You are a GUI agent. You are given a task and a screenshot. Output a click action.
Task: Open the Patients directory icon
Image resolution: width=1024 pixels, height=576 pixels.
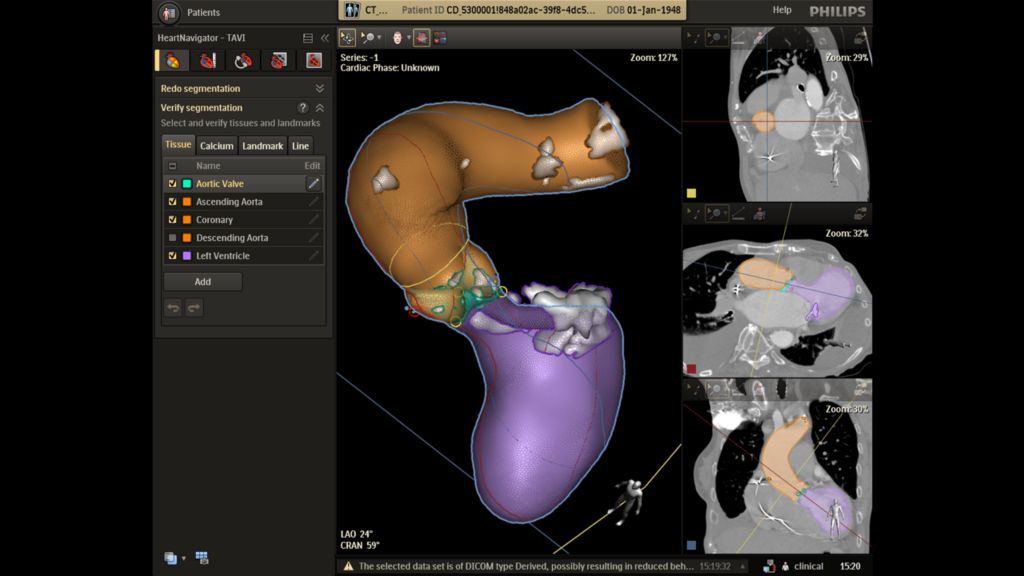[169, 12]
